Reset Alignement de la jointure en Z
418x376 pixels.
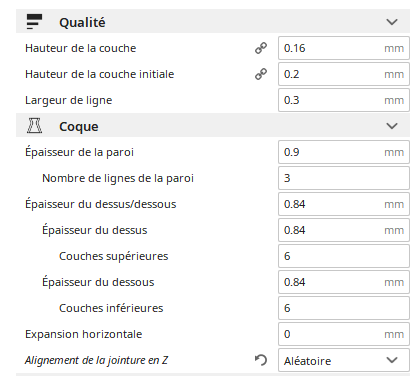click(261, 360)
